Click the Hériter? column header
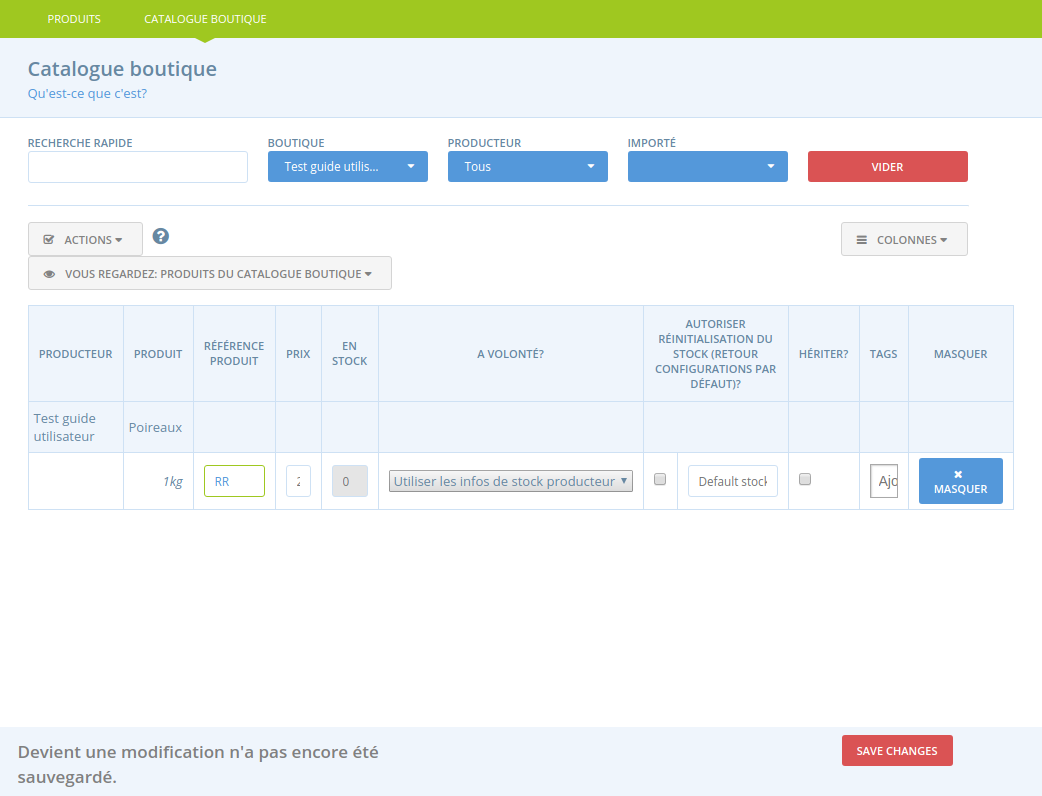 click(823, 354)
